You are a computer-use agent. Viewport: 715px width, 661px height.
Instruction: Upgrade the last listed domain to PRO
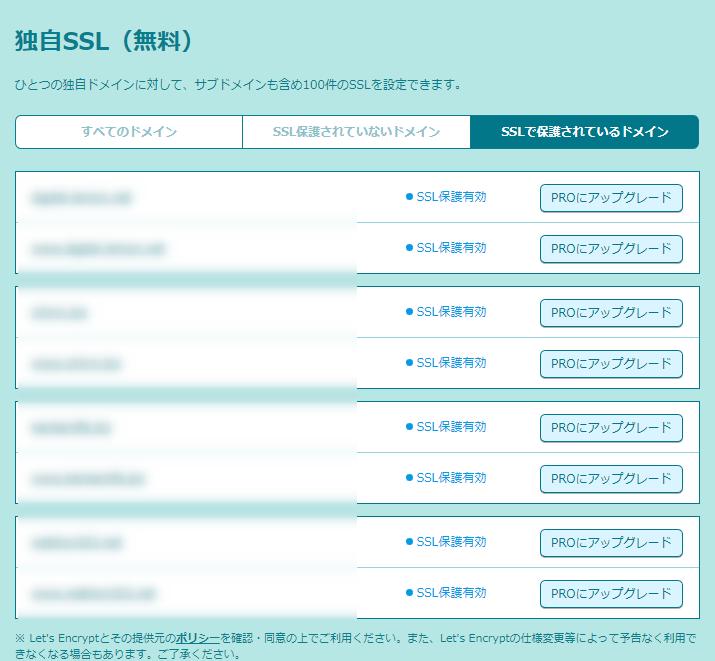click(x=611, y=593)
